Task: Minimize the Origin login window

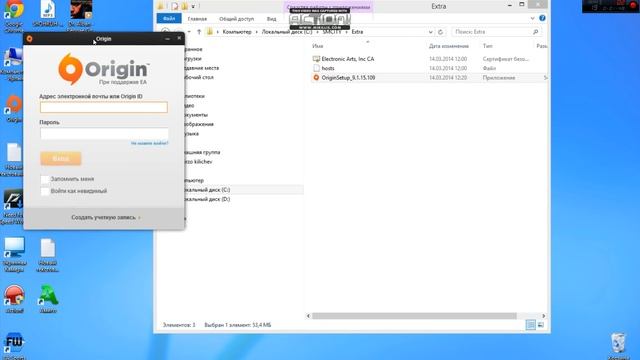Action: point(167,38)
